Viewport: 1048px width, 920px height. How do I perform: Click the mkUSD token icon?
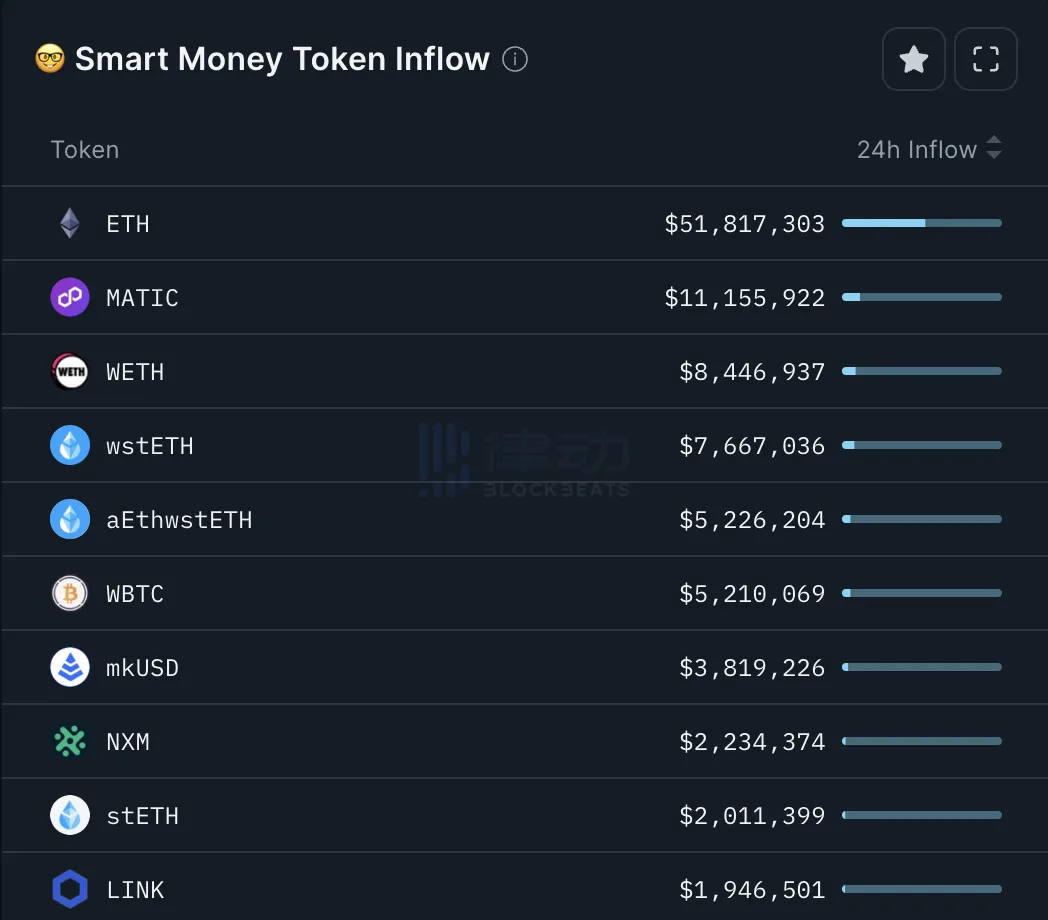[x=70, y=667]
